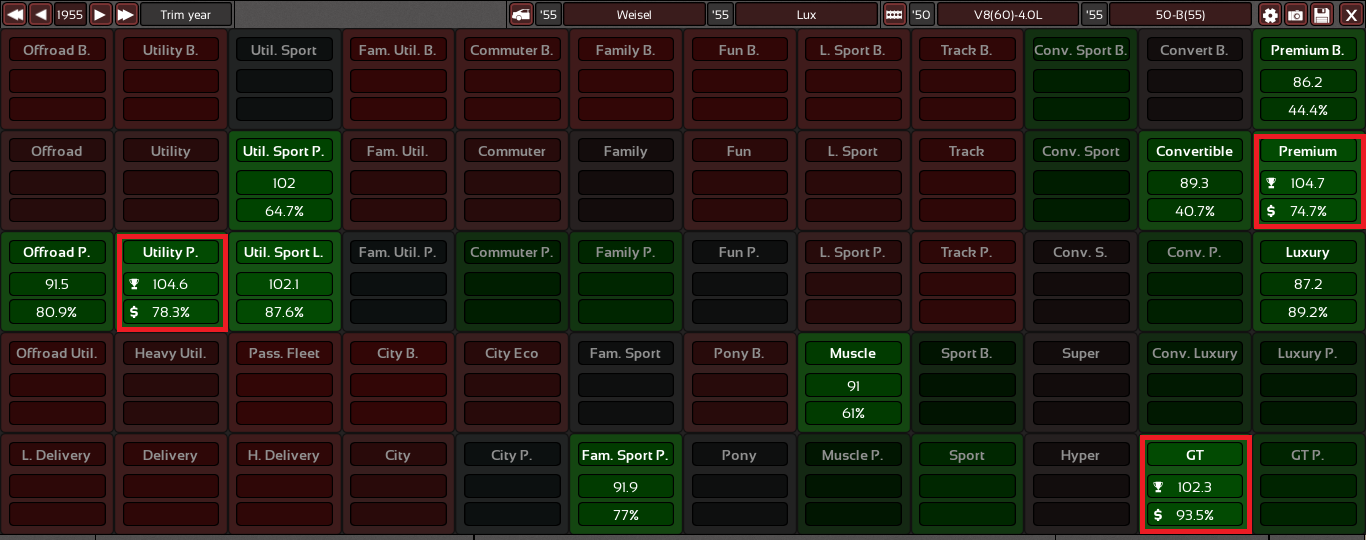This screenshot has height=540, width=1366.
Task: Save using the floppy disk icon
Action: click(1321, 15)
